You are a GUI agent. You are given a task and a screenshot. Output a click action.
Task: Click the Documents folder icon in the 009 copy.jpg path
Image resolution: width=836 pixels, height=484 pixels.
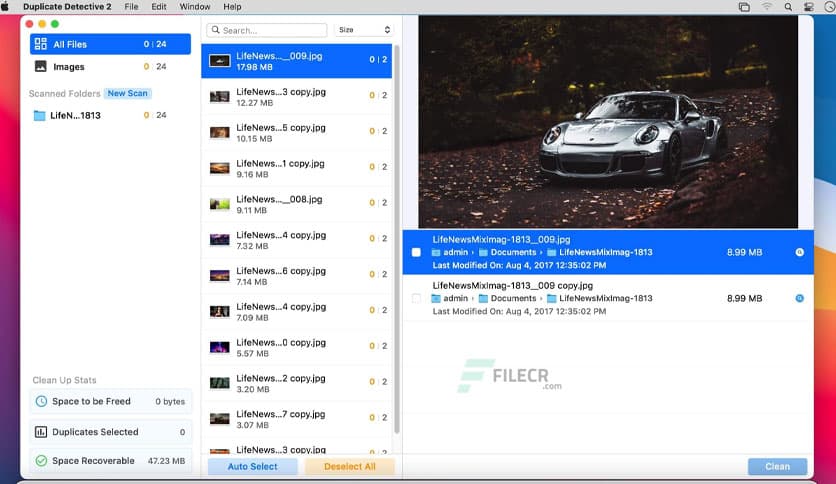pyautogui.click(x=483, y=299)
